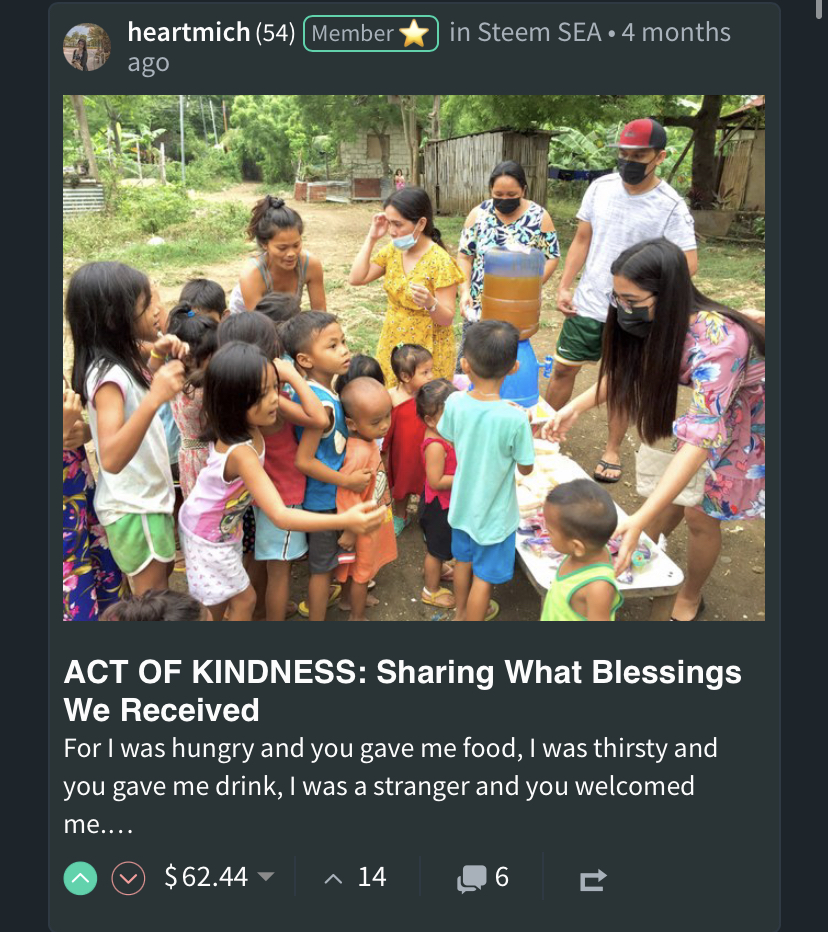Screen dimensions: 828x932
Task: Click the excerpt starting "For I was hungry"
Action: tap(390, 786)
